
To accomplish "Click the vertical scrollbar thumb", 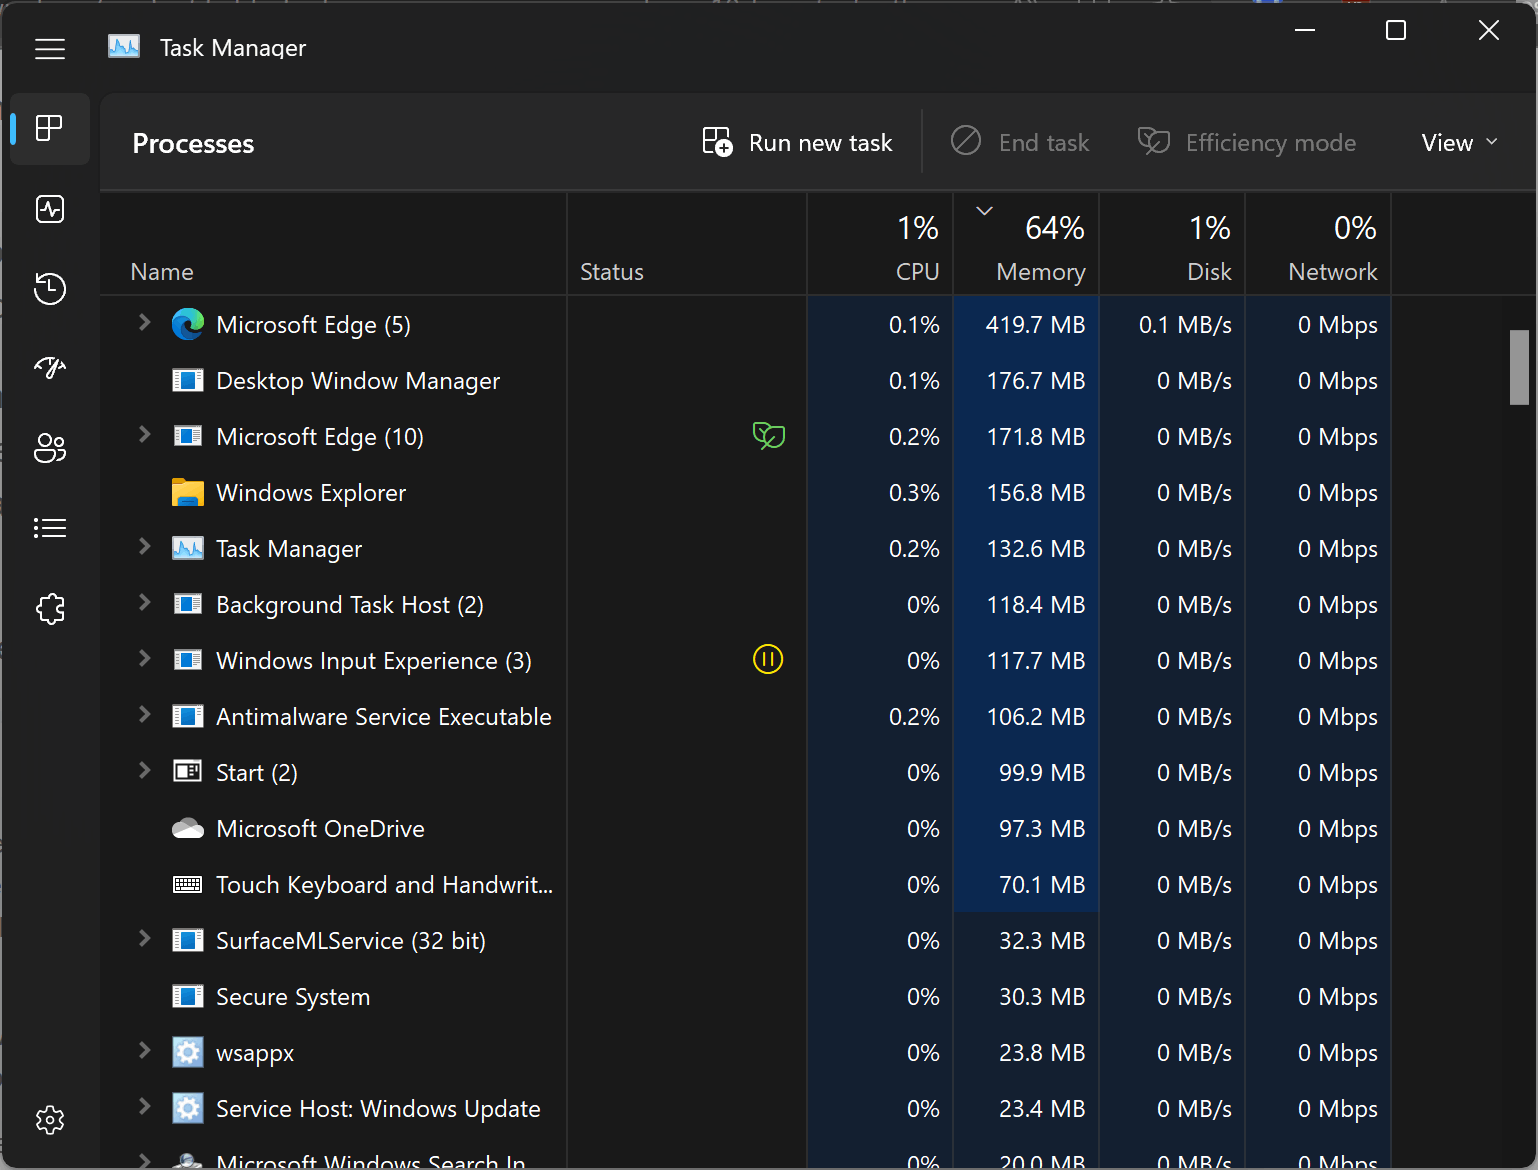I will pyautogui.click(x=1519, y=367).
